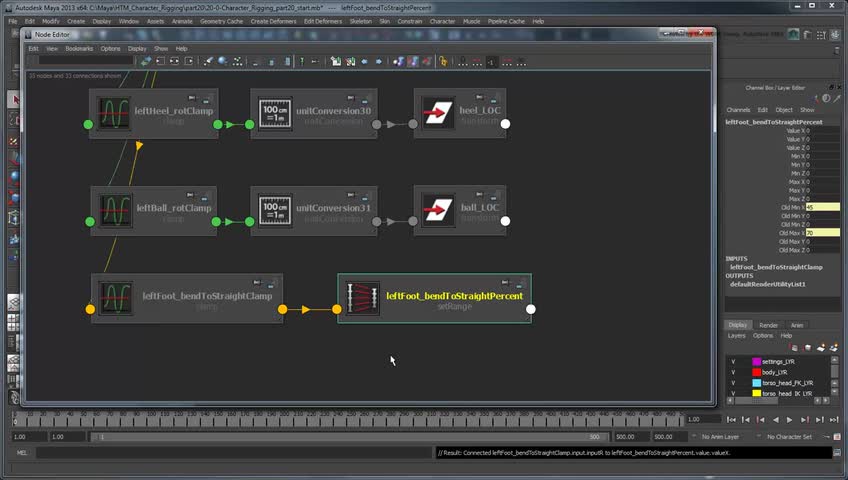Screen dimensions: 848x480
Task: Click the ruler icon on unitConversion31 node
Action: coord(275,210)
